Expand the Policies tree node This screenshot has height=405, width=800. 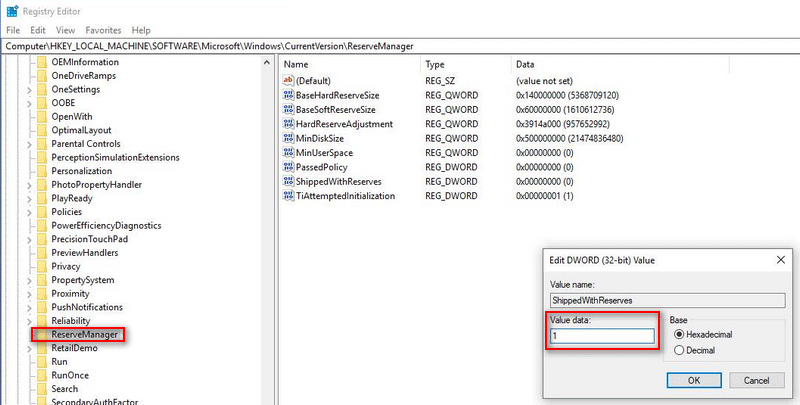(30, 212)
